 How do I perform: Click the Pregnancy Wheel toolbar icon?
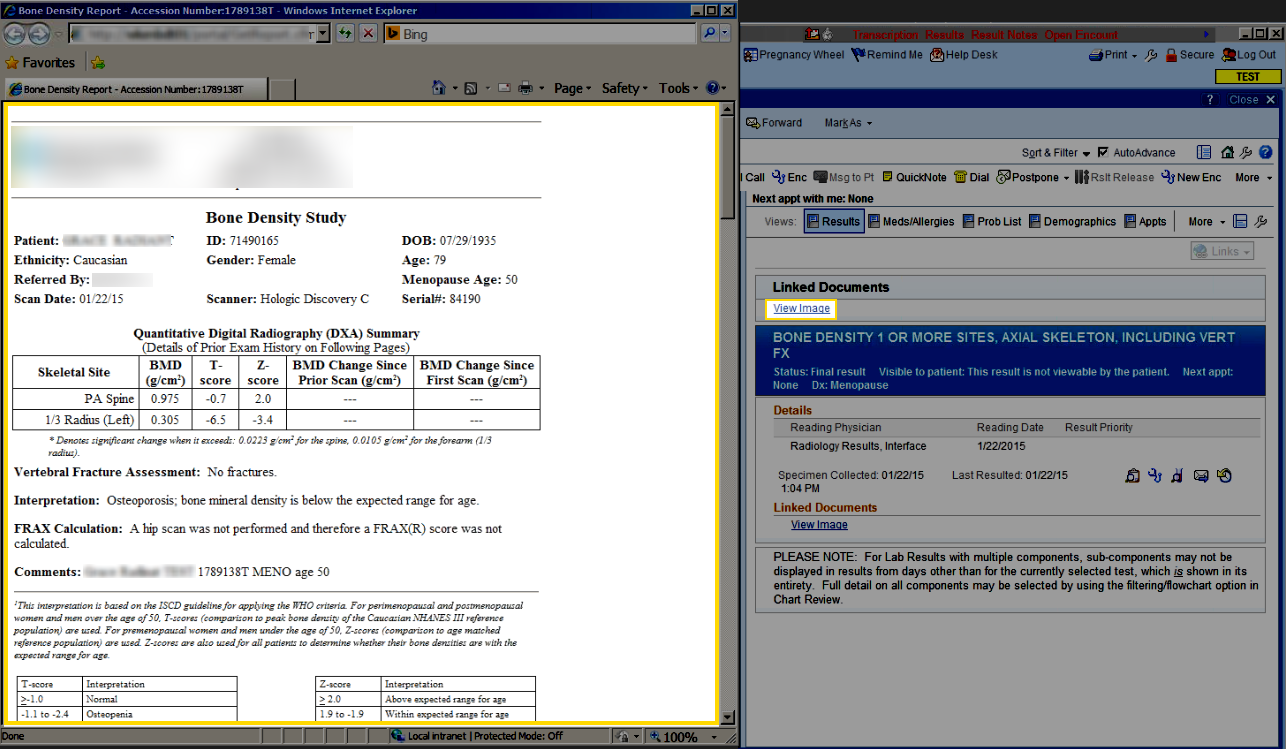751,55
